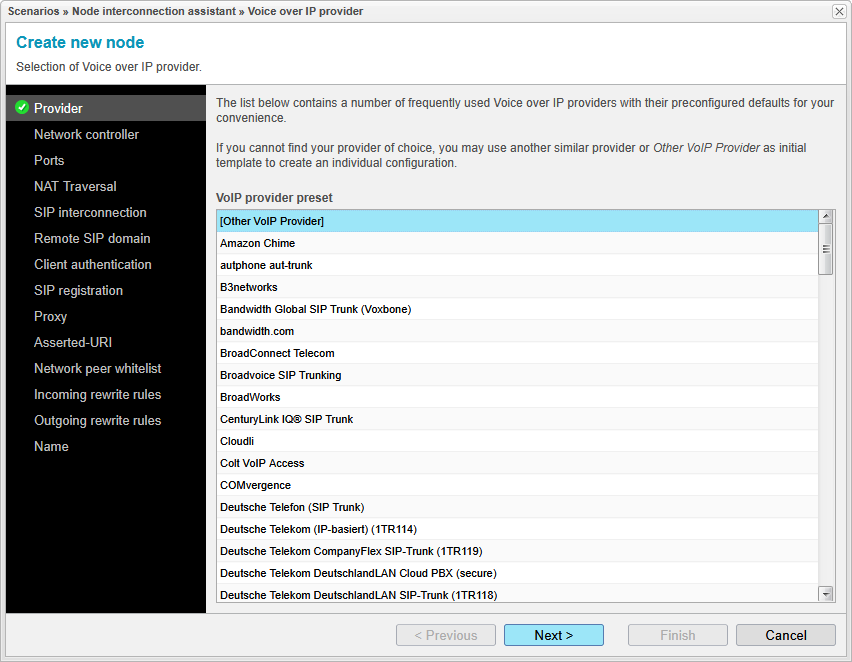Cancel the node creation wizard

[785, 635]
